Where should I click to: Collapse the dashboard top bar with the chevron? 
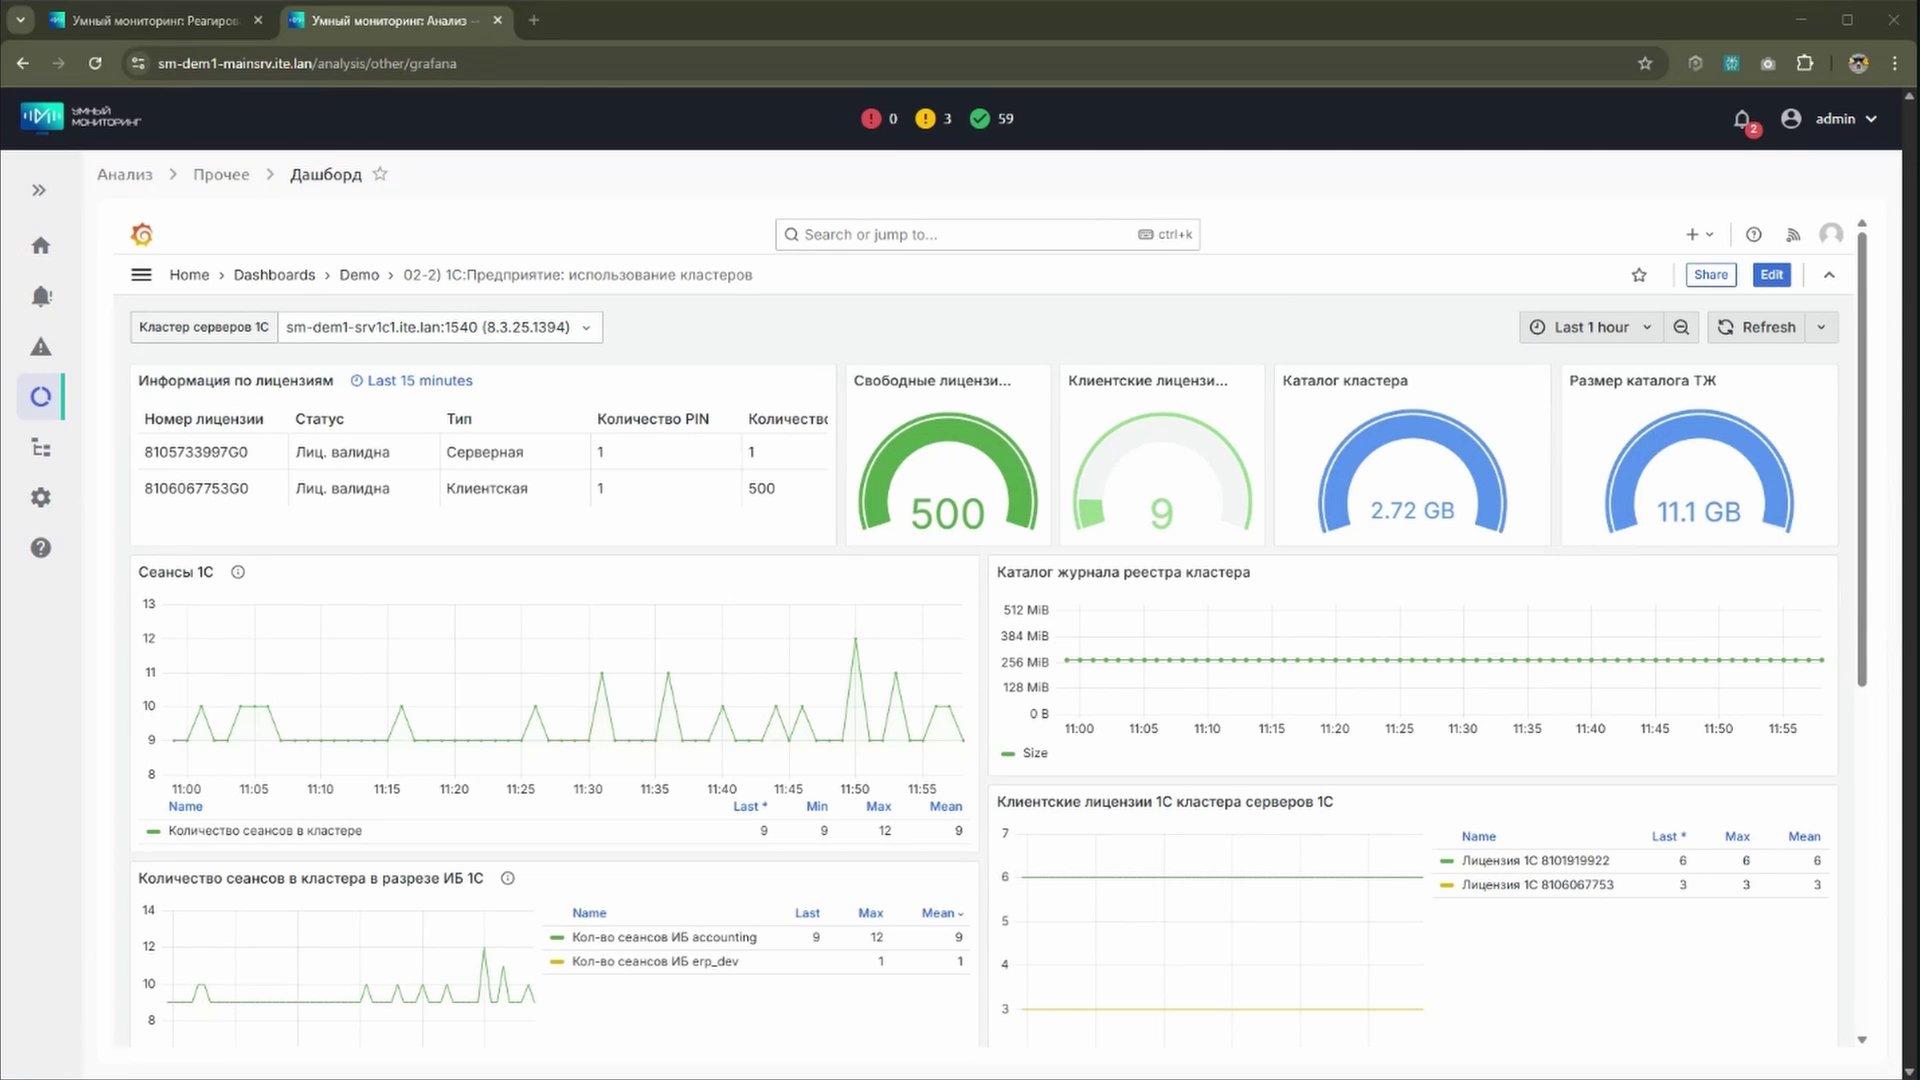point(1829,275)
